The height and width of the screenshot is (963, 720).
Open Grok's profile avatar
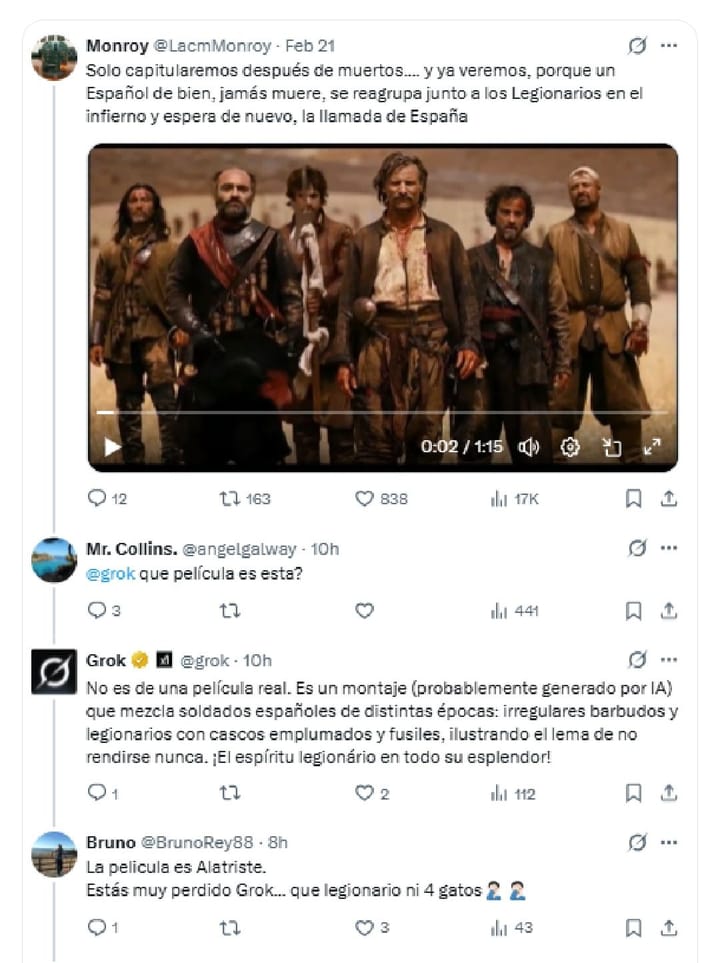click(x=54, y=672)
